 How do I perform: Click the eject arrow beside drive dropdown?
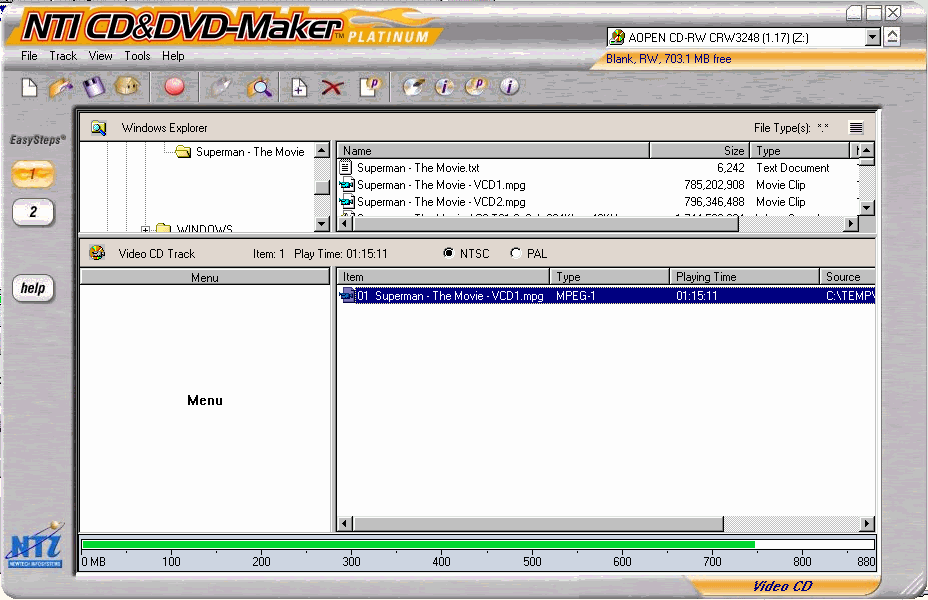click(x=892, y=37)
